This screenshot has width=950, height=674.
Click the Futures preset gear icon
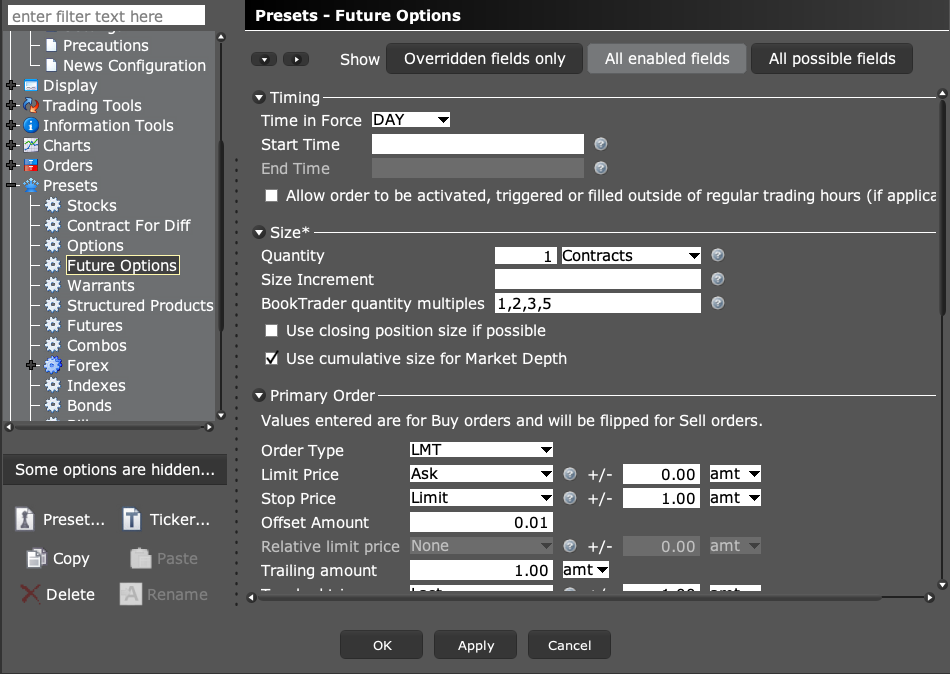pyautogui.click(x=53, y=325)
